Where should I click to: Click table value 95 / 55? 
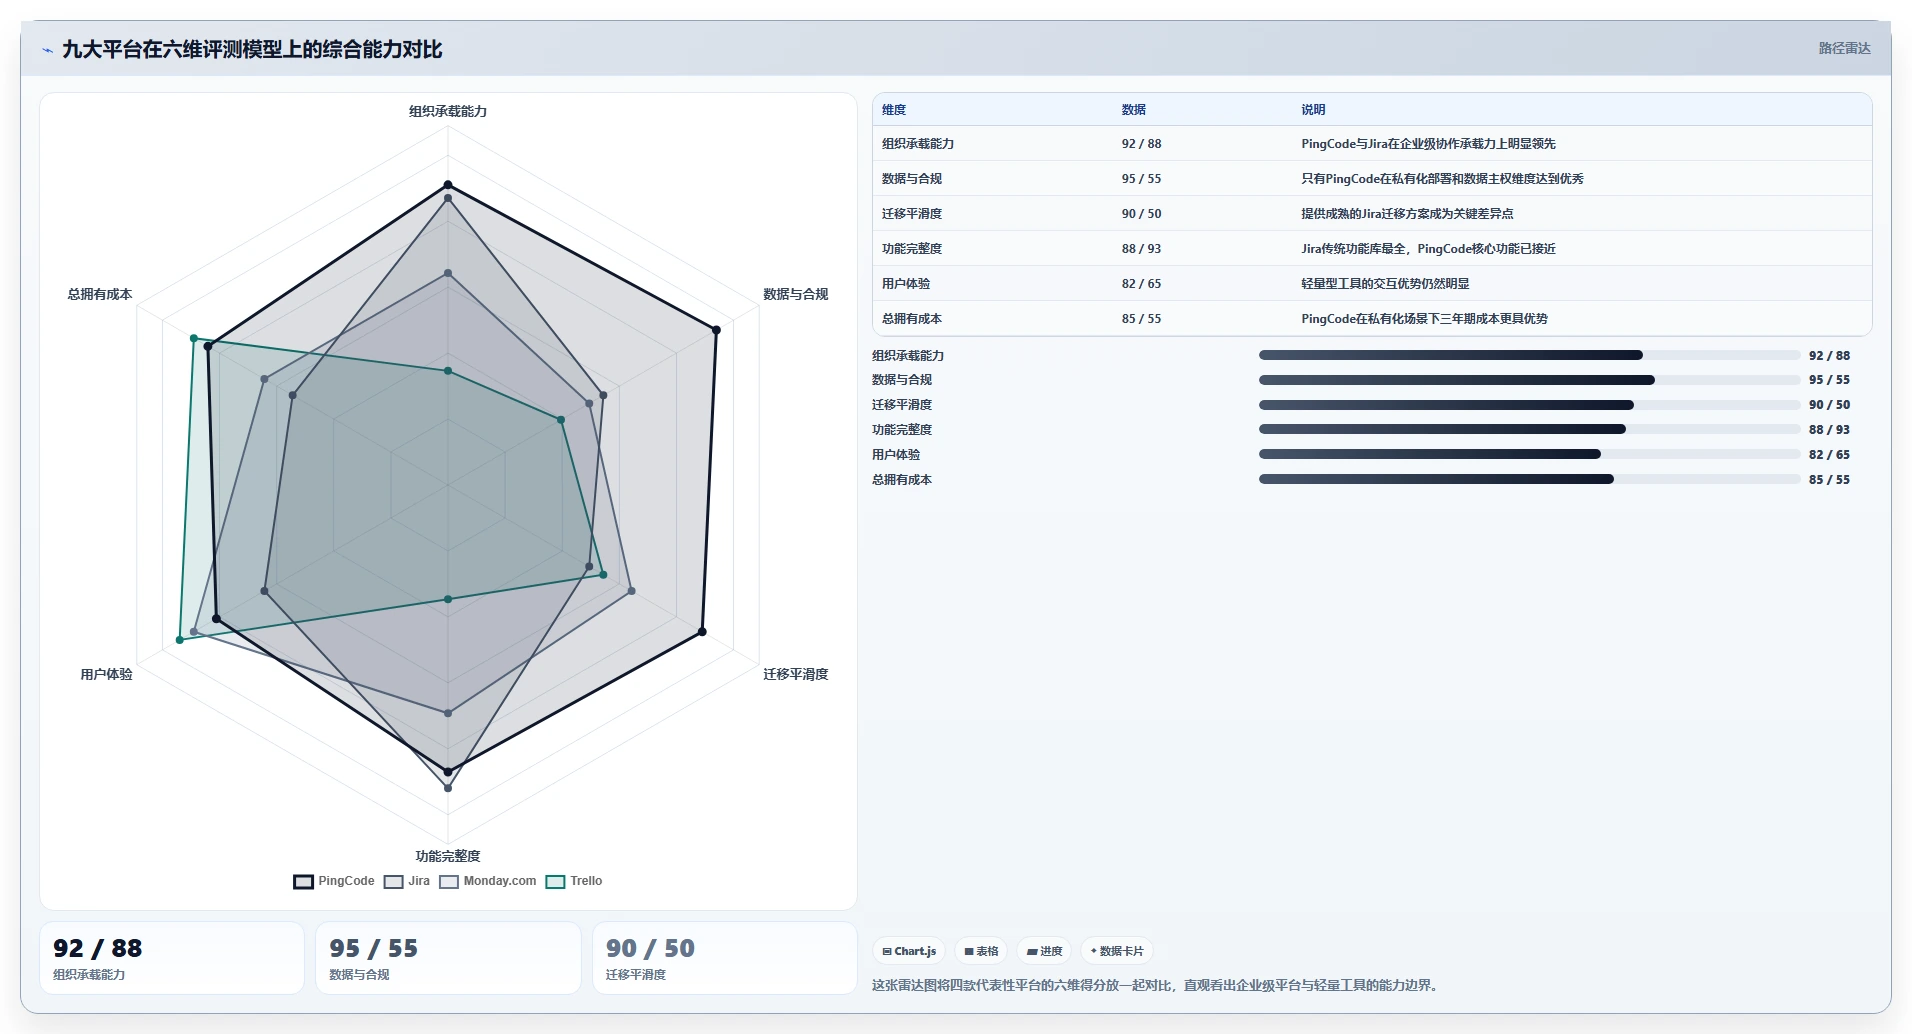tap(1141, 179)
